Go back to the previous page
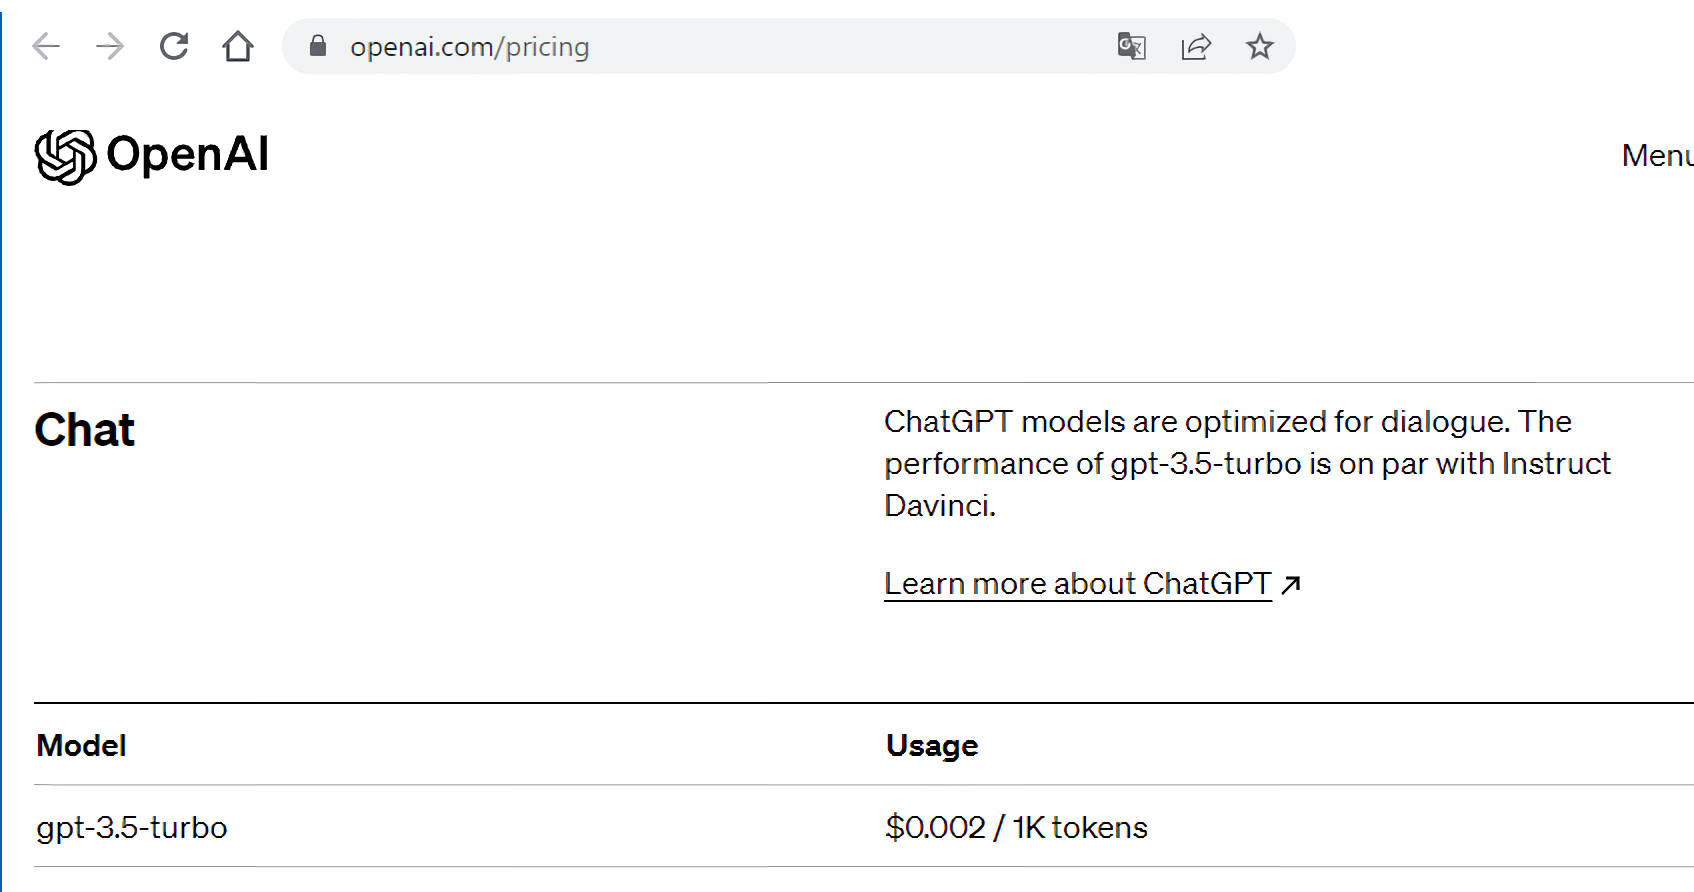 coord(46,46)
